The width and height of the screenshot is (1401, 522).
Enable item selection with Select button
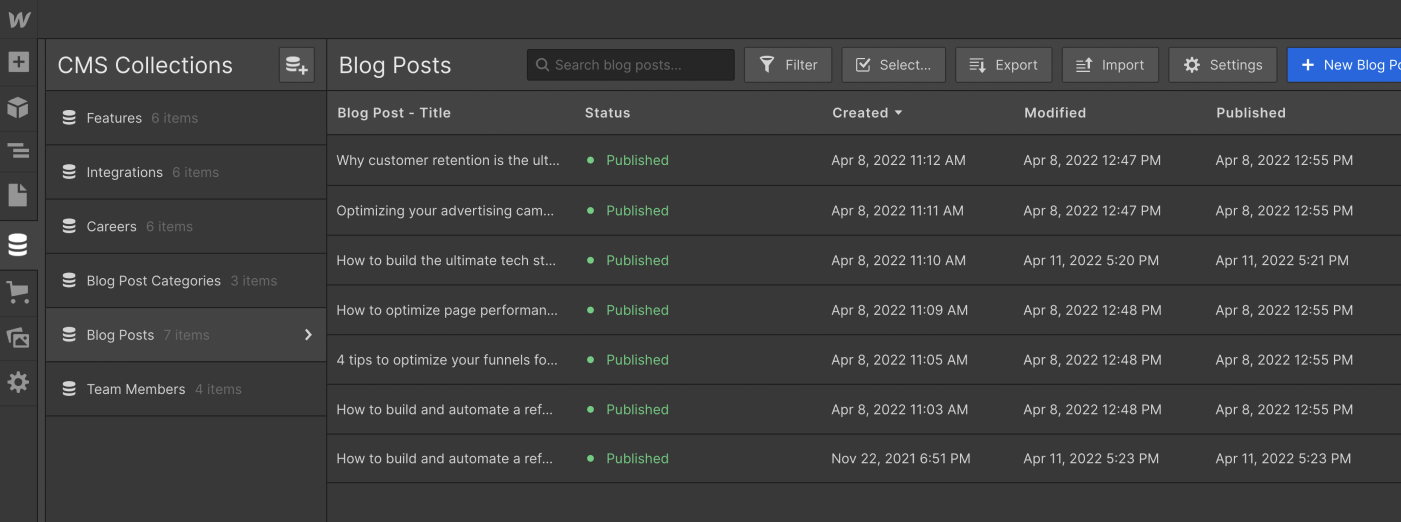893,65
